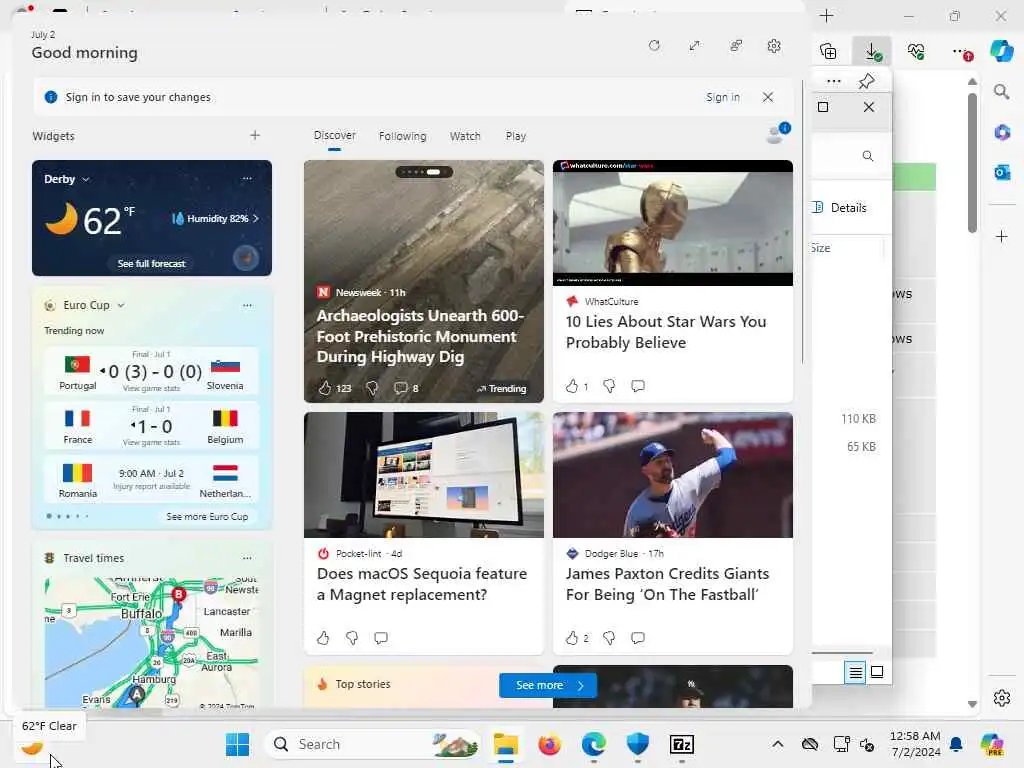Viewport: 1024px width, 768px height.
Task: Open the profile avatar with notification badge
Action: [x=777, y=133]
